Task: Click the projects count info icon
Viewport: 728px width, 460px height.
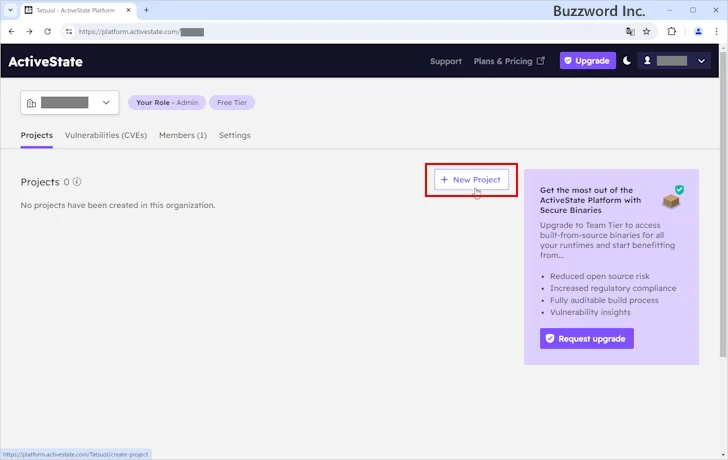Action: [77, 181]
